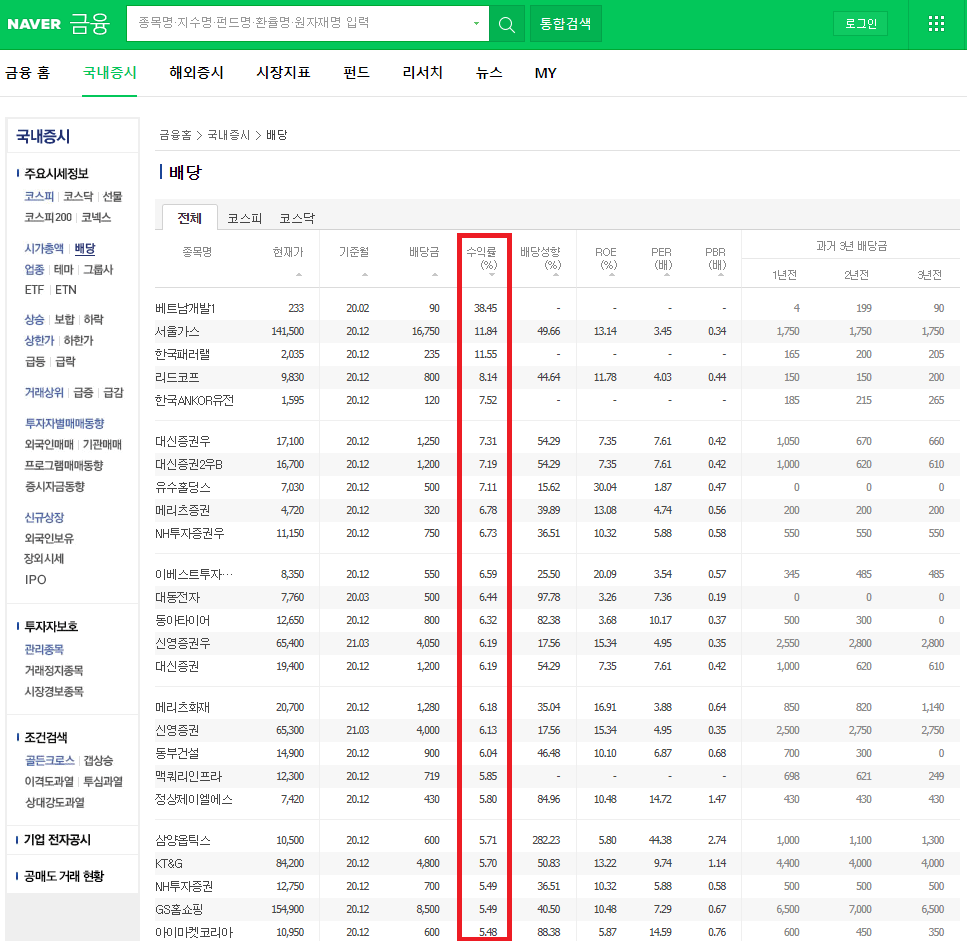
Task: Open stock 맥쿼리인프라
Action: [188, 776]
